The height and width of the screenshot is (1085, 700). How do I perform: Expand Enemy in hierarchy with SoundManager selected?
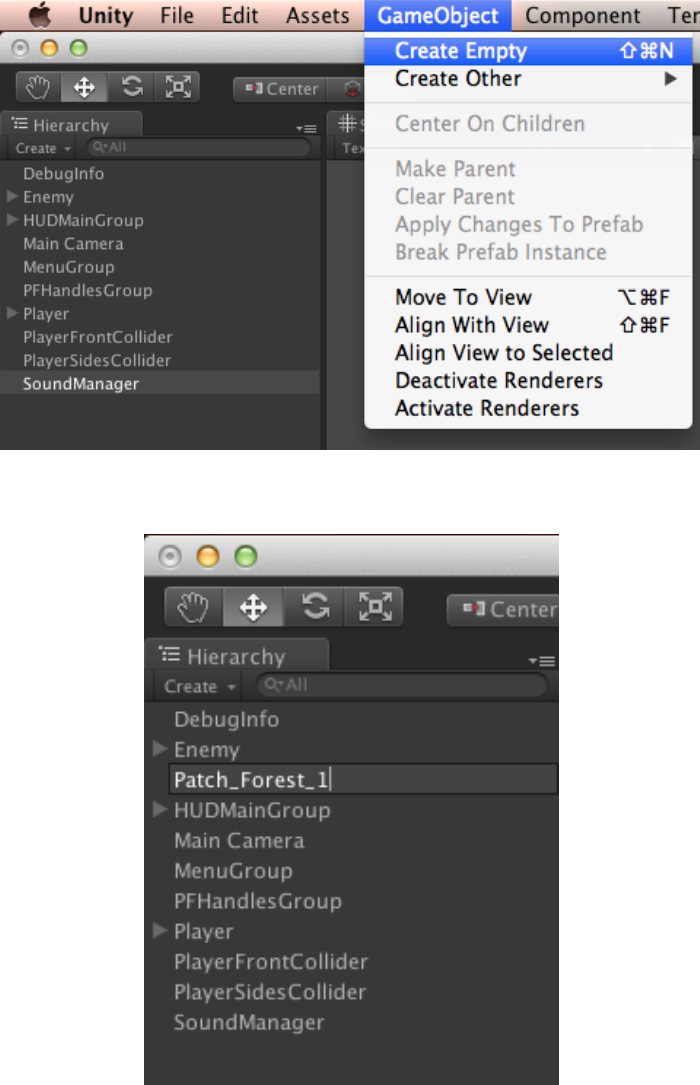click(12, 197)
